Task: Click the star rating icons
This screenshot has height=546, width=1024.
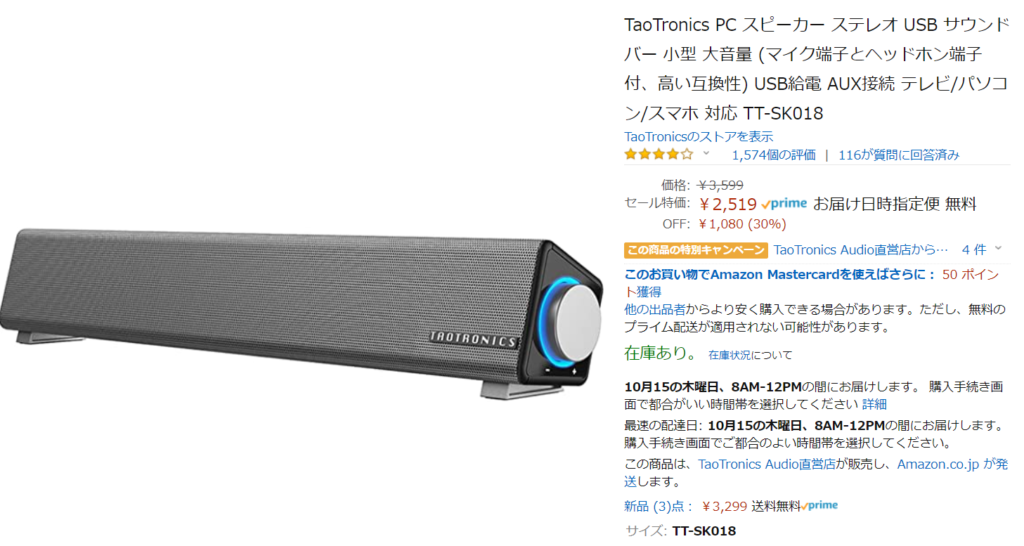Action: coord(658,155)
